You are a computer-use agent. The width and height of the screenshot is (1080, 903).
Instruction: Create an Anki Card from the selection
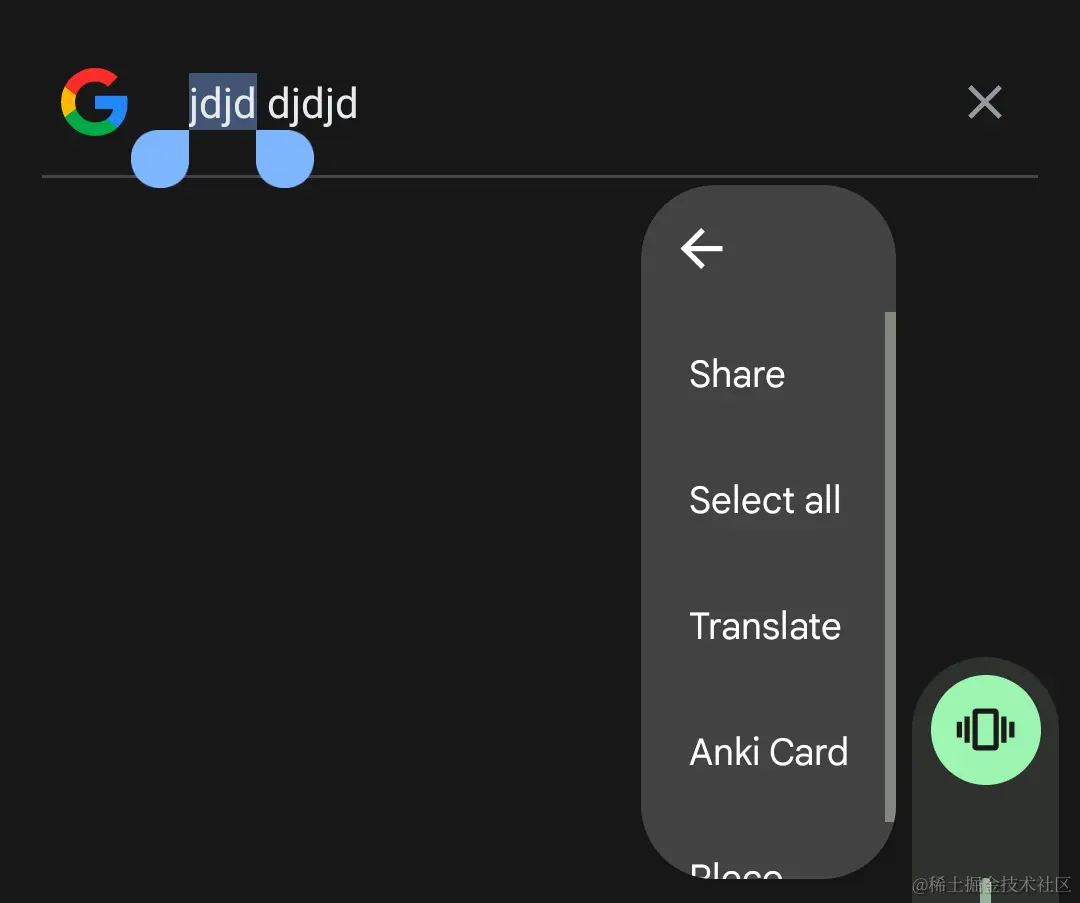pos(769,752)
